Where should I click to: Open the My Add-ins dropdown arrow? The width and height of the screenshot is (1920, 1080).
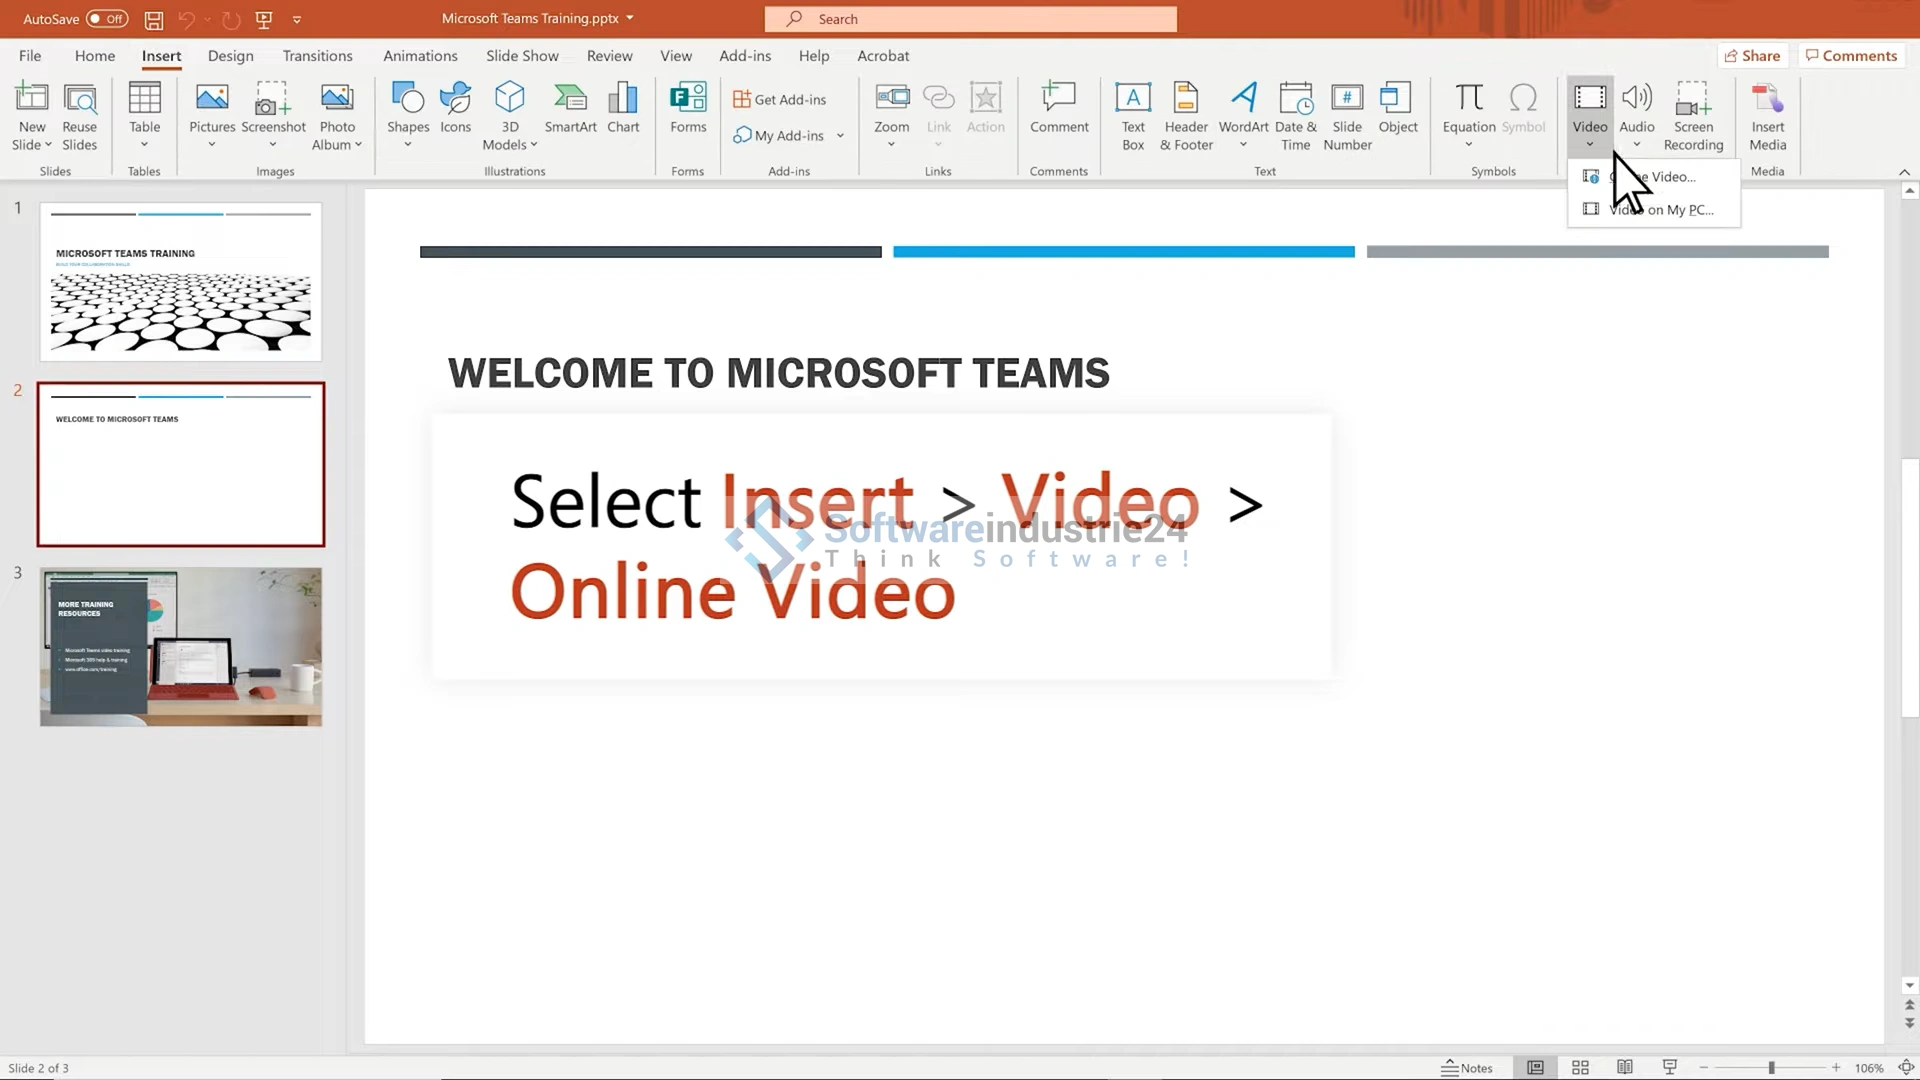[x=840, y=136]
